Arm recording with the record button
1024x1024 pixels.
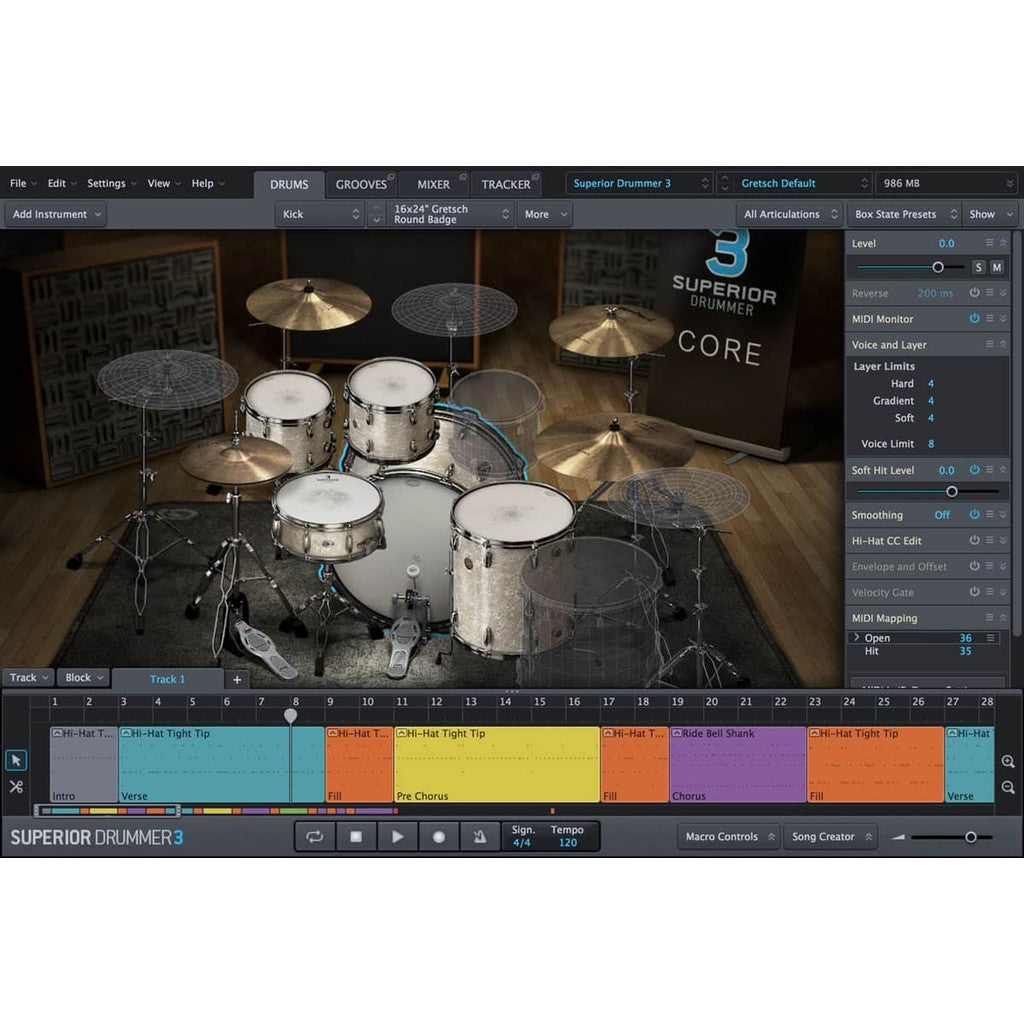439,837
